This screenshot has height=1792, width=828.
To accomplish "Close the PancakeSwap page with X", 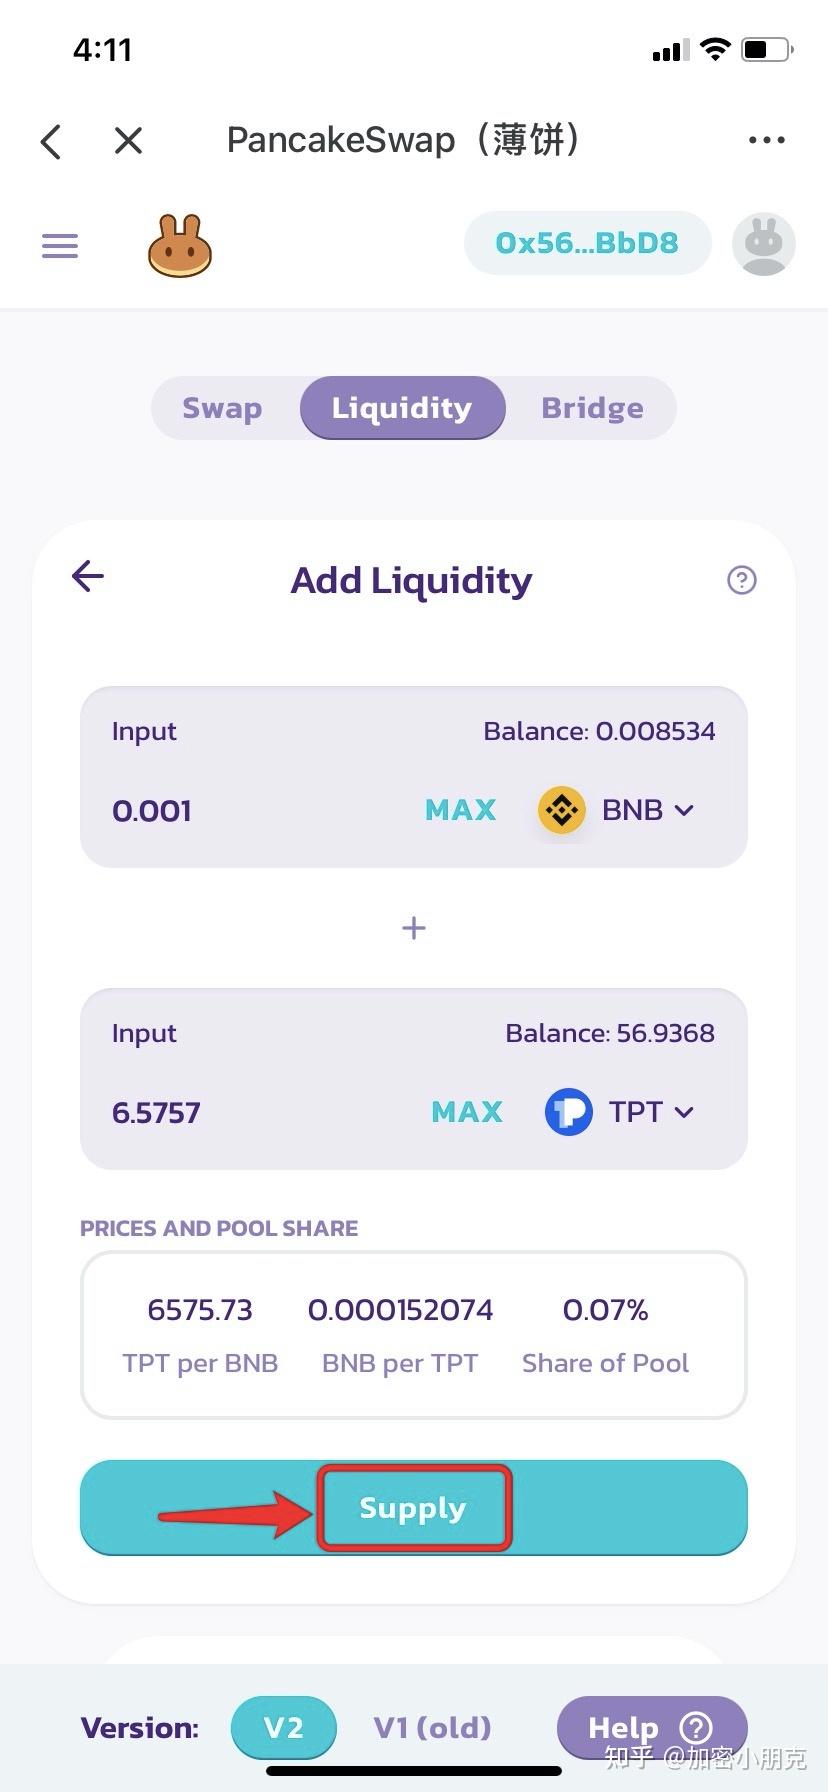I will [x=128, y=141].
